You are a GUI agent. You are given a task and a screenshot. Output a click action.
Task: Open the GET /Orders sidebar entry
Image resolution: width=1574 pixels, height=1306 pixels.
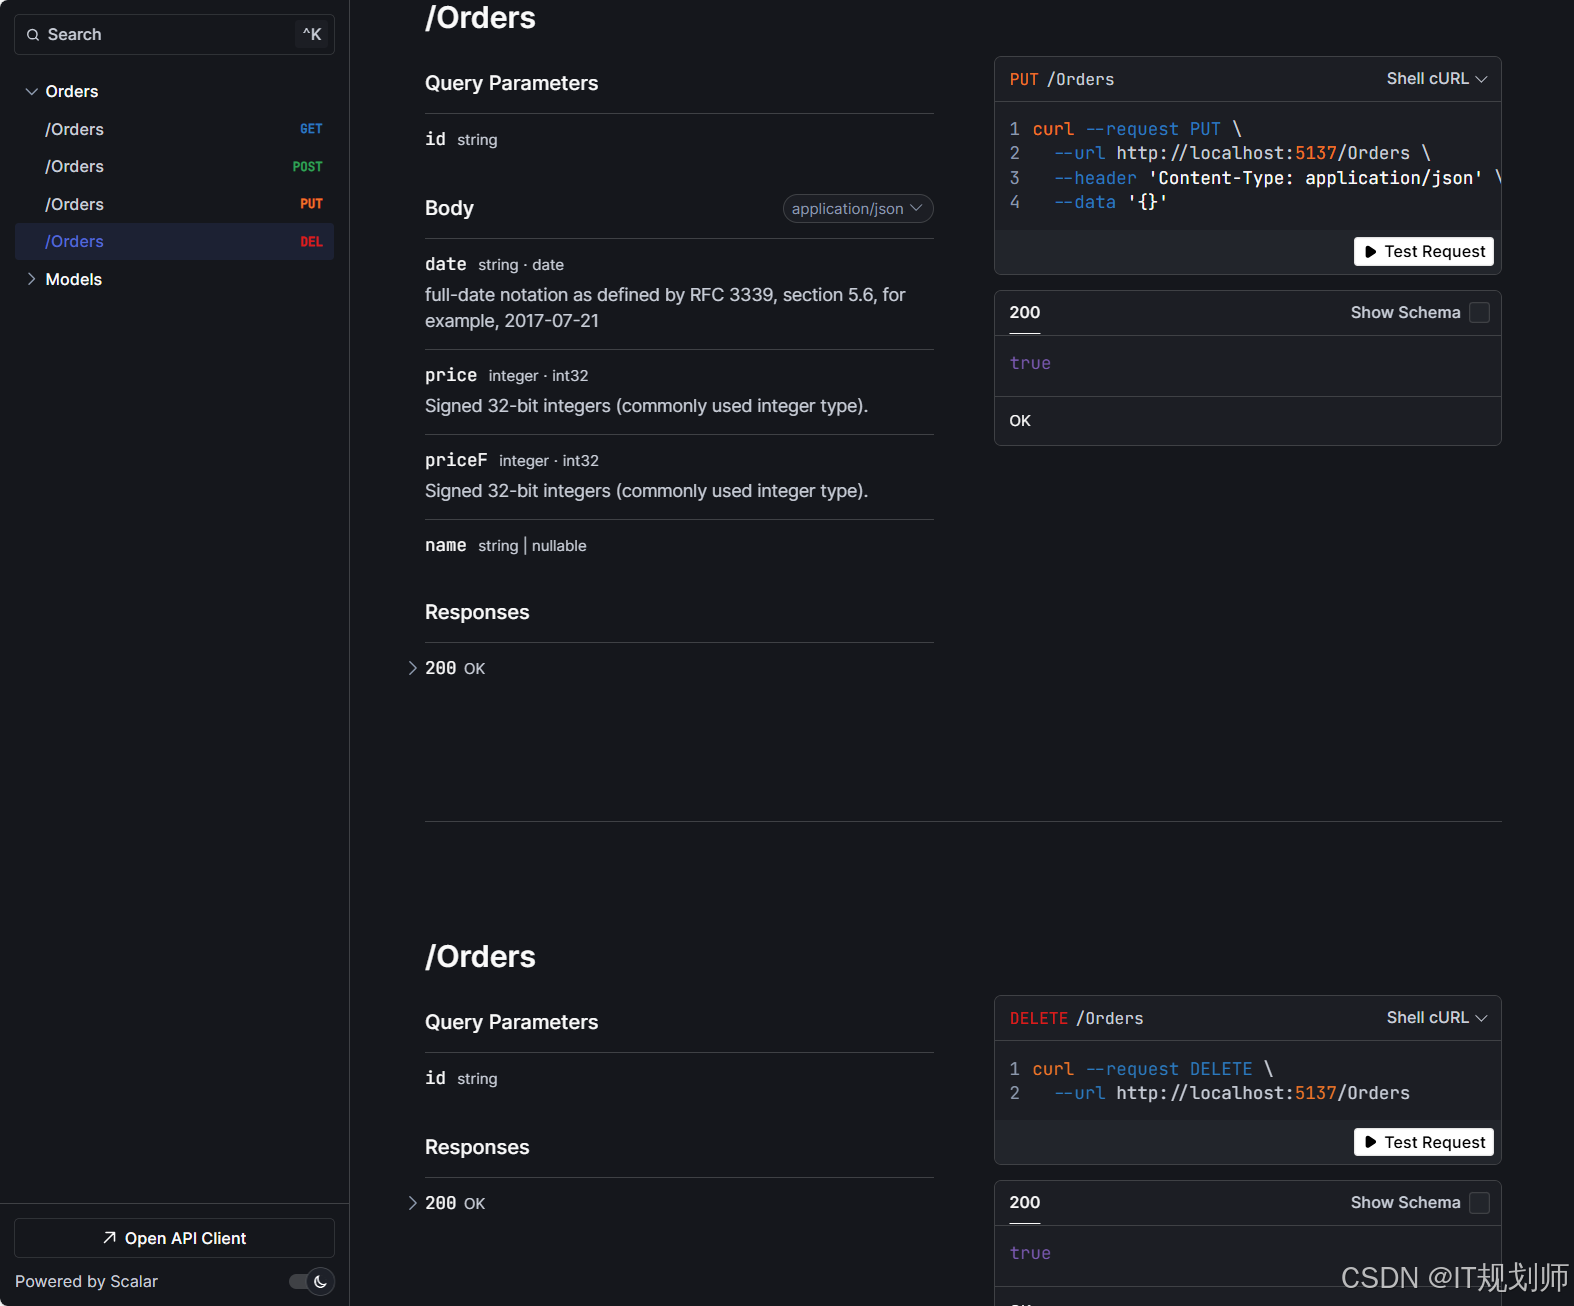174,129
